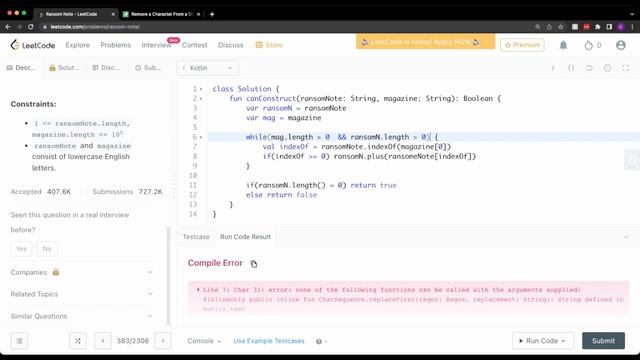Viewport: 640px width, 360px height.
Task: Place cursor on line 11 of code
Action: tap(321, 185)
